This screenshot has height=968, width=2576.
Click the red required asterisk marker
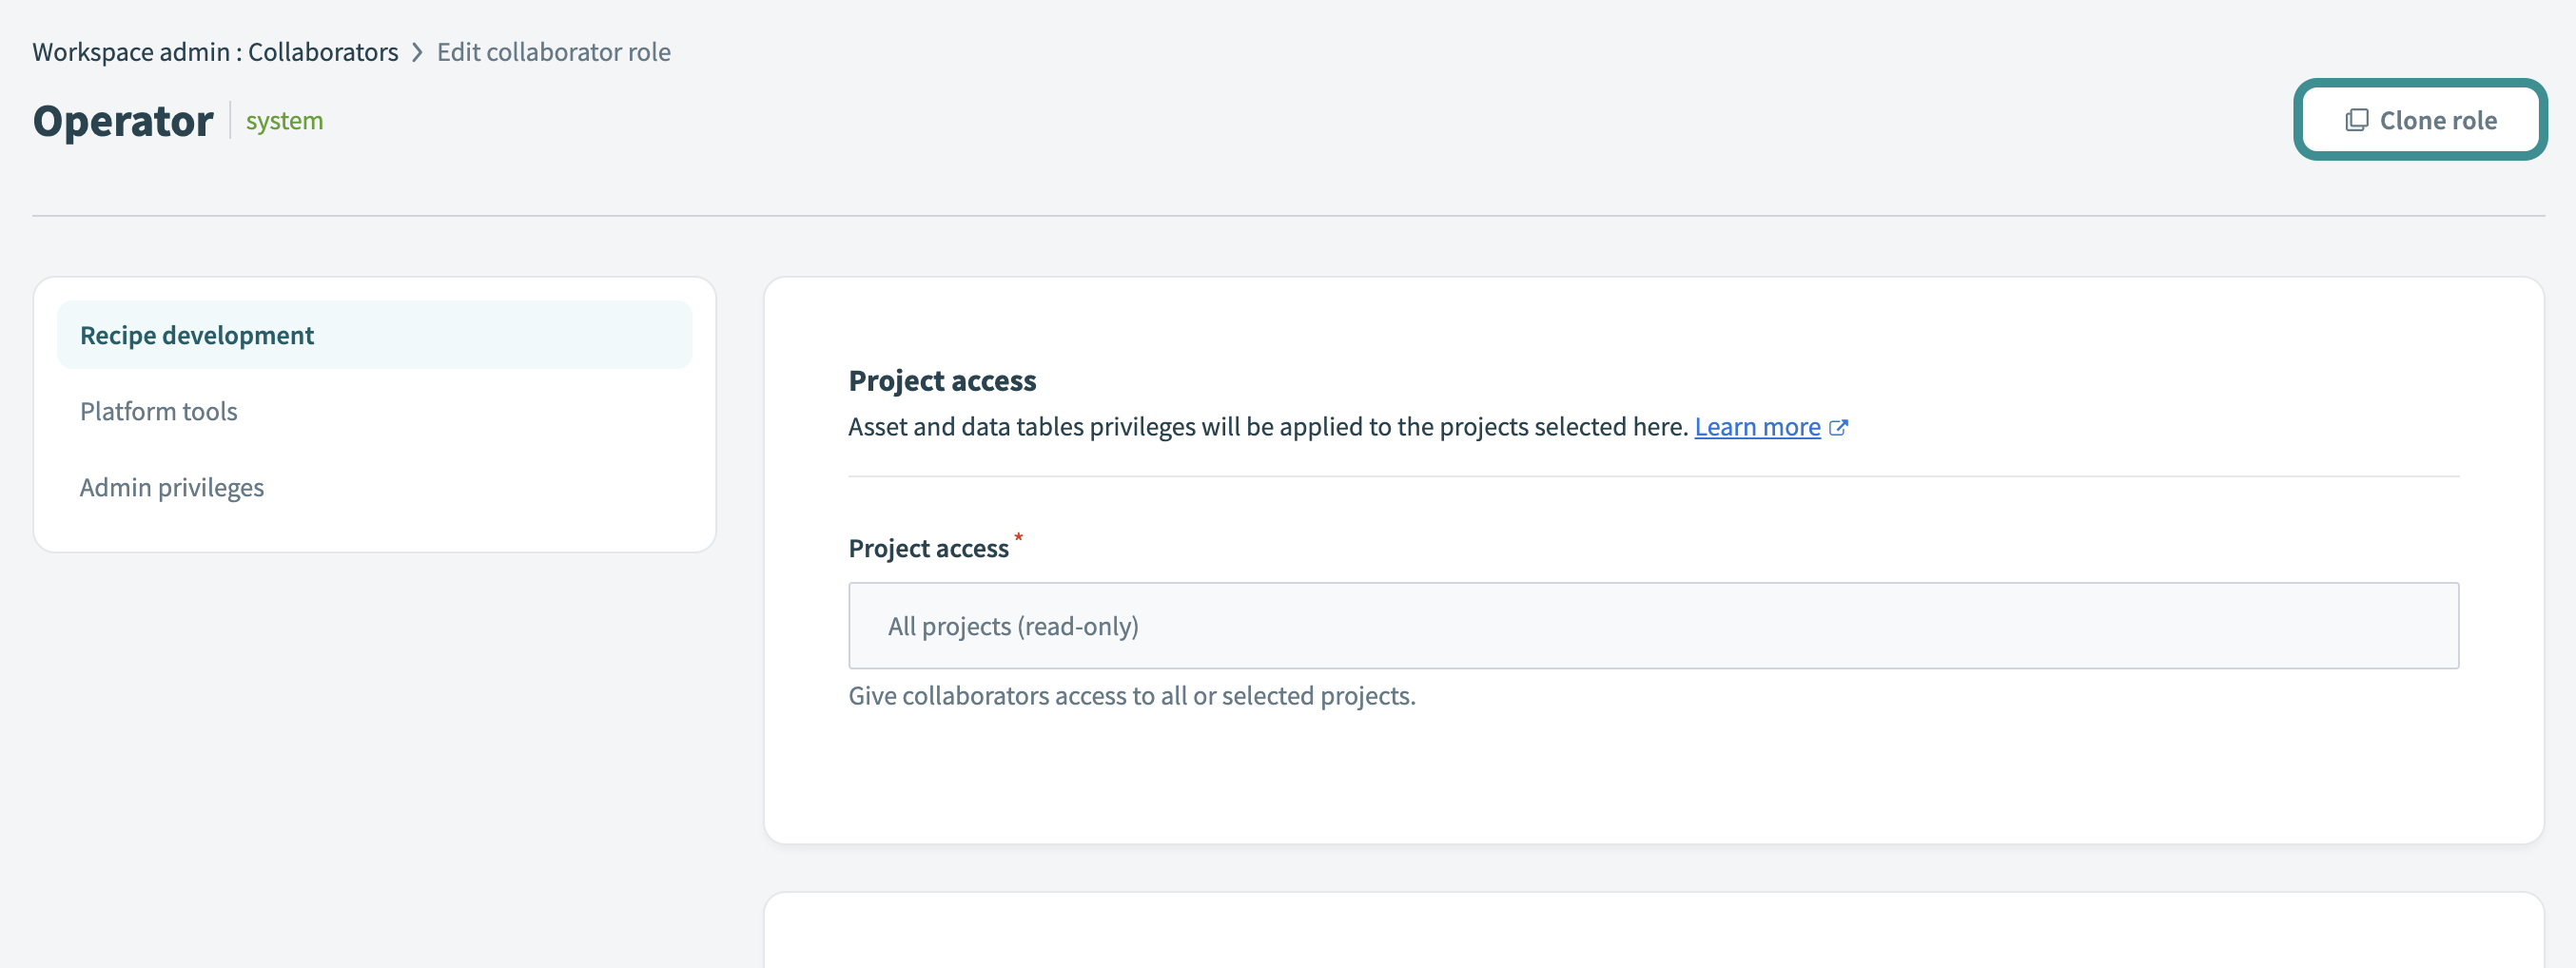click(x=1018, y=538)
